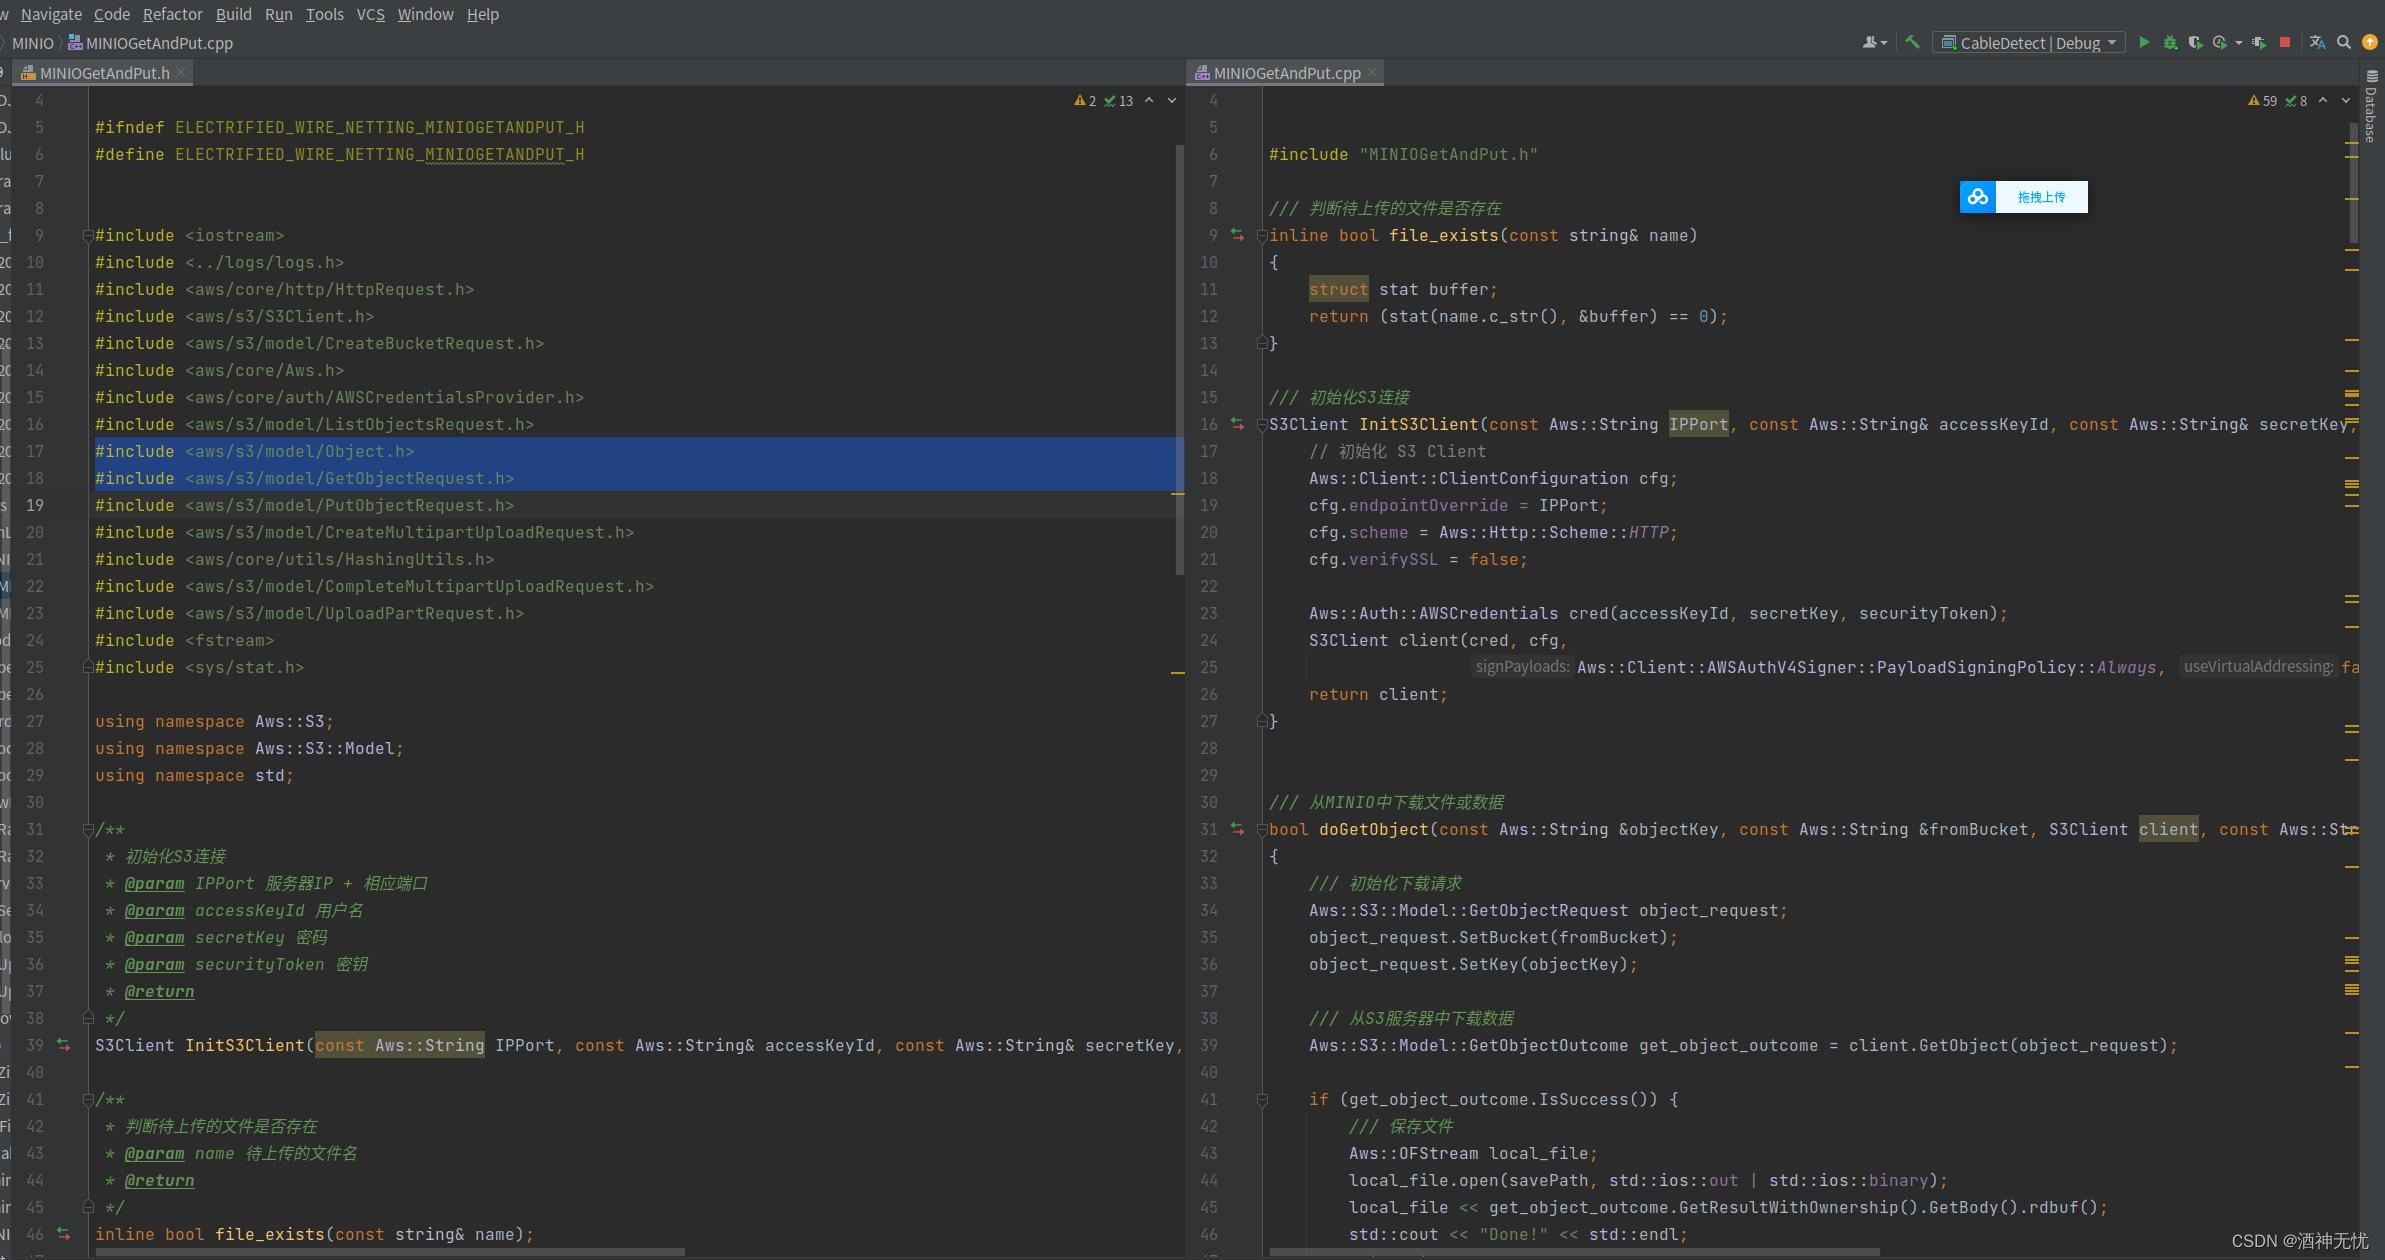Viewport: 2385px width, 1260px height.
Task: Stop the running process (red square)
Action: tap(2284, 43)
